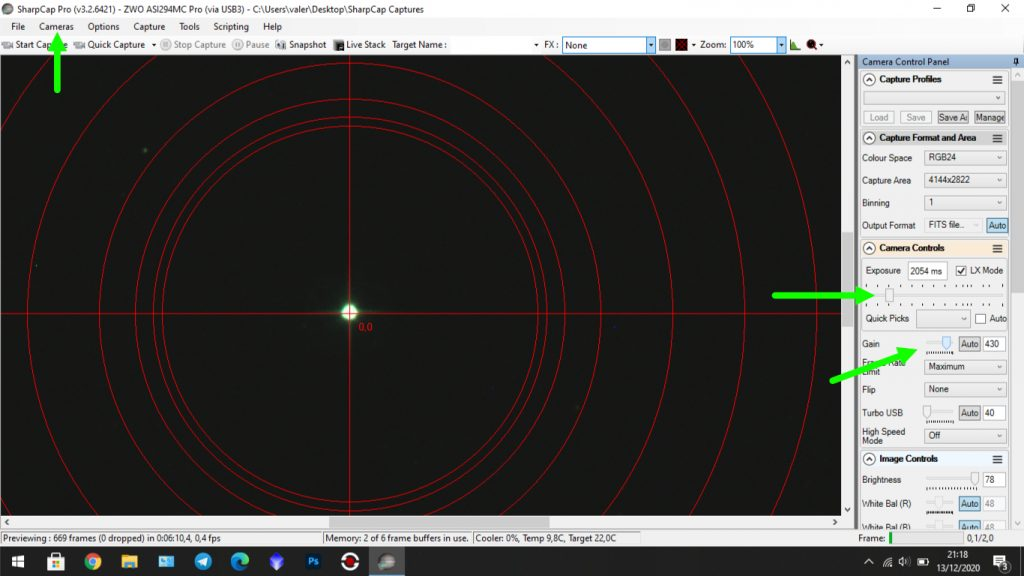The image size is (1024, 576).
Task: Open the Colour Space dropdown
Action: click(x=965, y=157)
